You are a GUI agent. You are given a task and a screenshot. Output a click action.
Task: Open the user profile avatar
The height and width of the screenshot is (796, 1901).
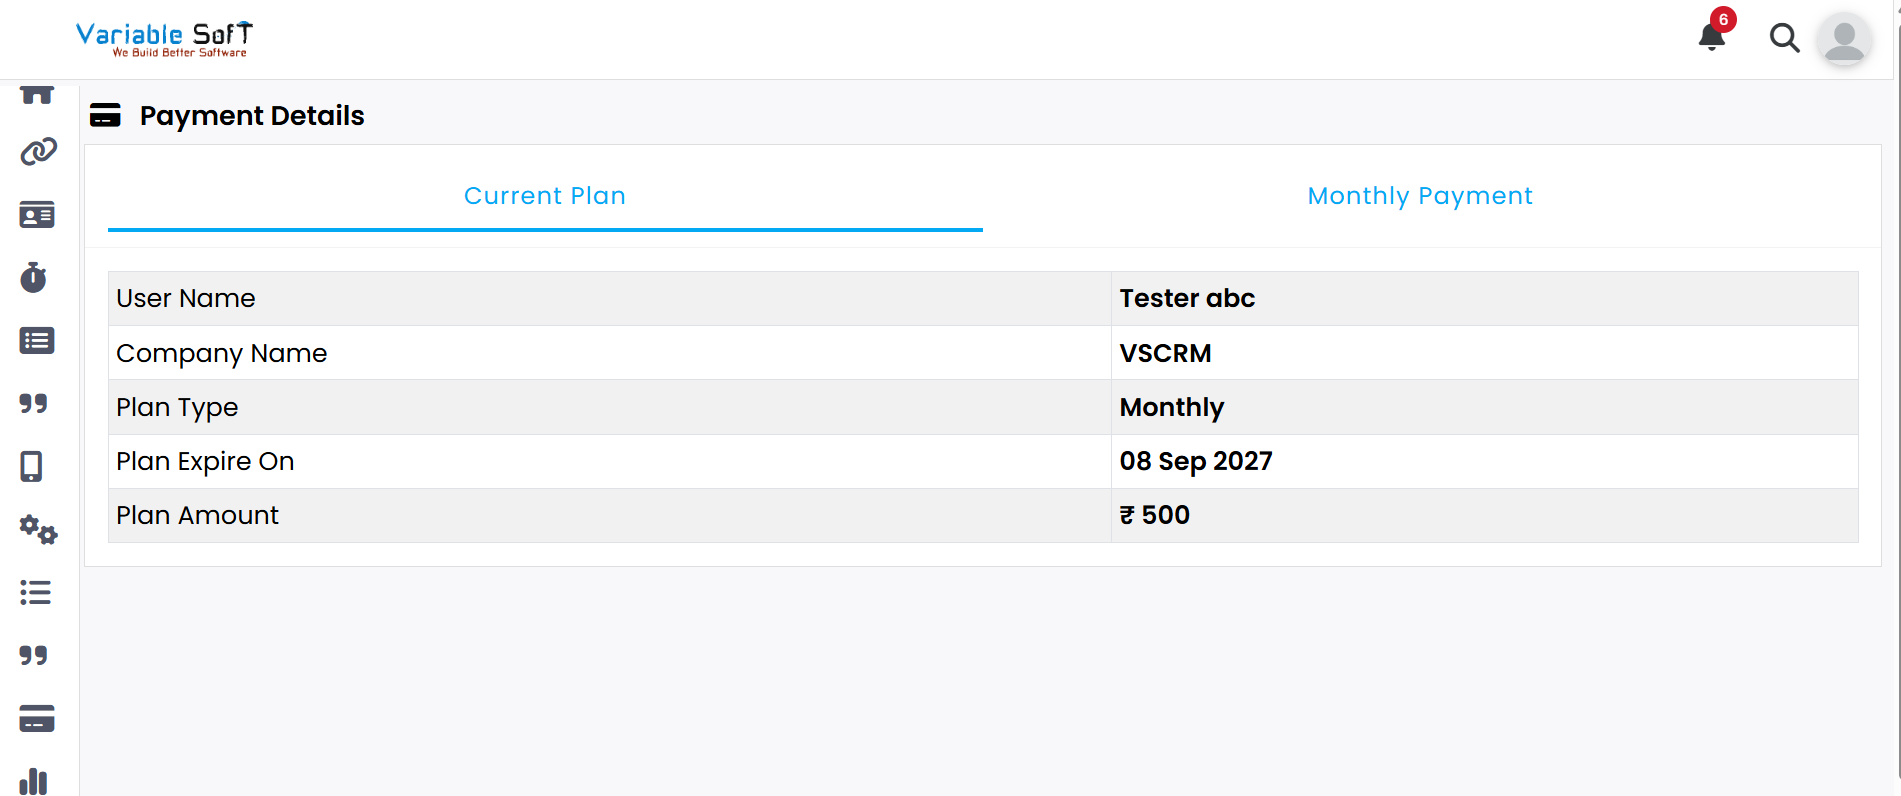pos(1844,39)
